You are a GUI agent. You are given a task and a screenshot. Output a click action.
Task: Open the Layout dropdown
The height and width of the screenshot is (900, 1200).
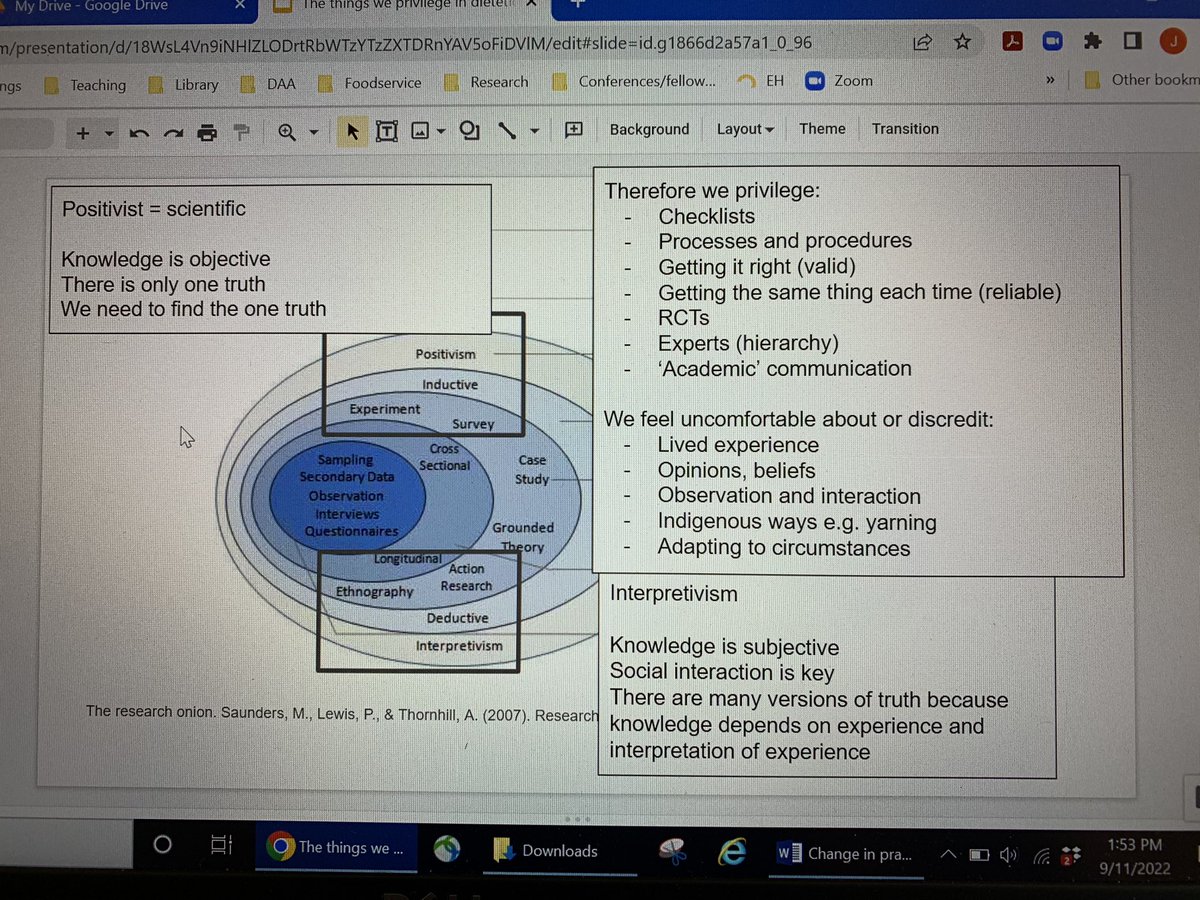tap(744, 129)
